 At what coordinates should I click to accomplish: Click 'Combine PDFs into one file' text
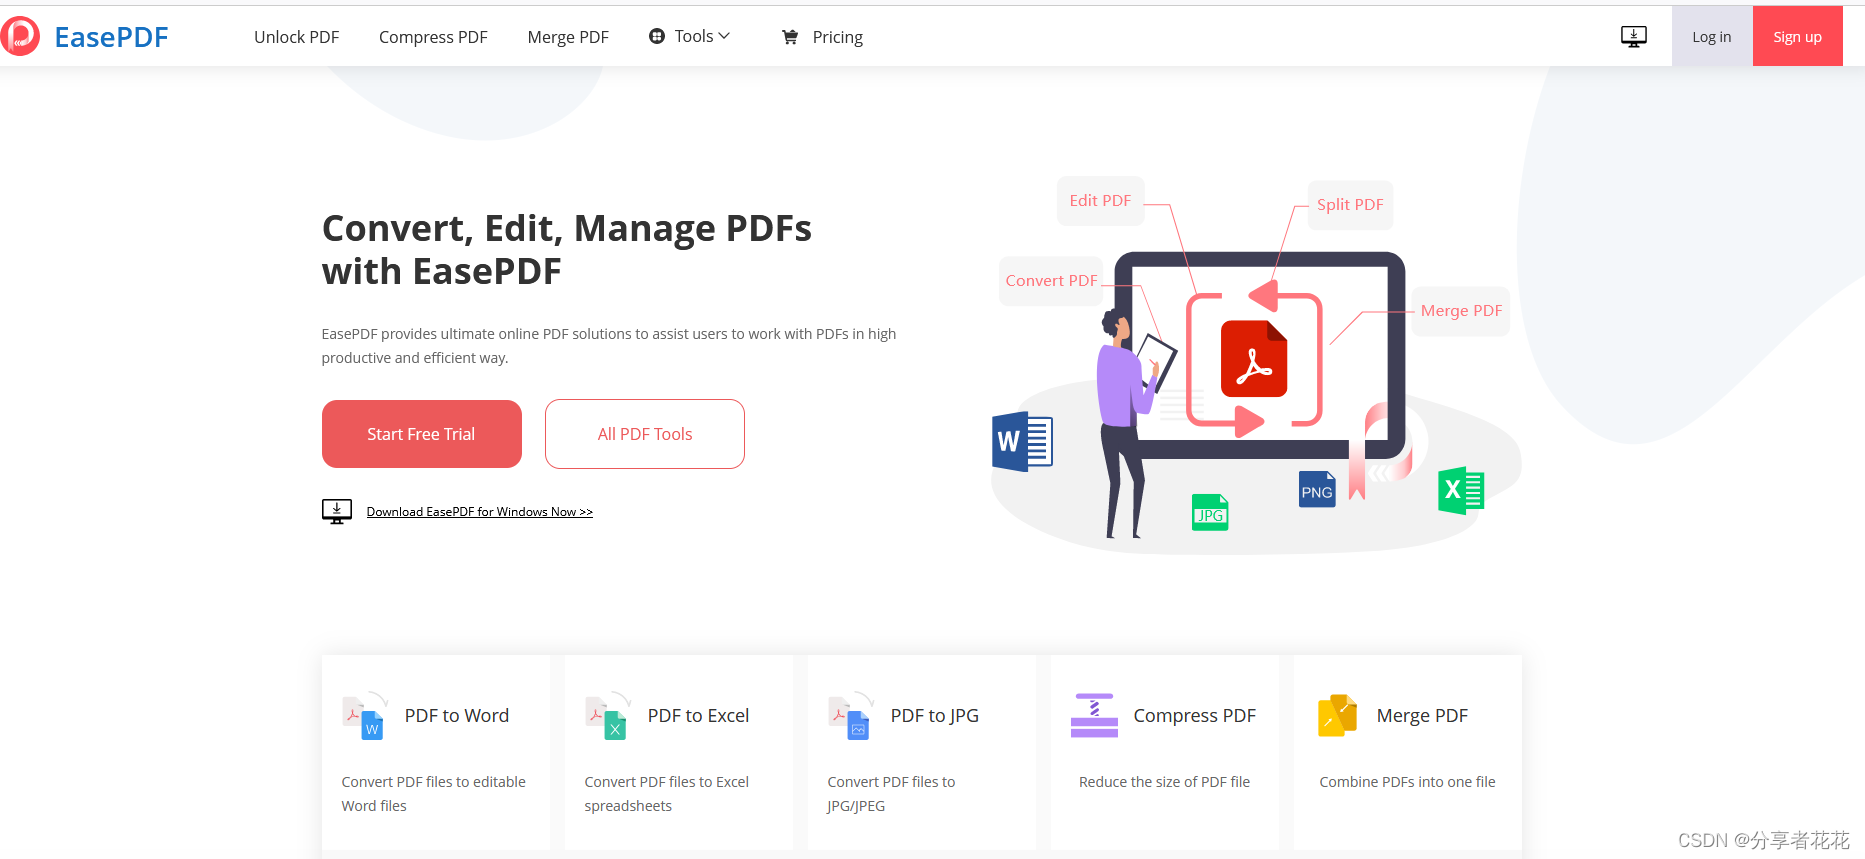[x=1407, y=782]
